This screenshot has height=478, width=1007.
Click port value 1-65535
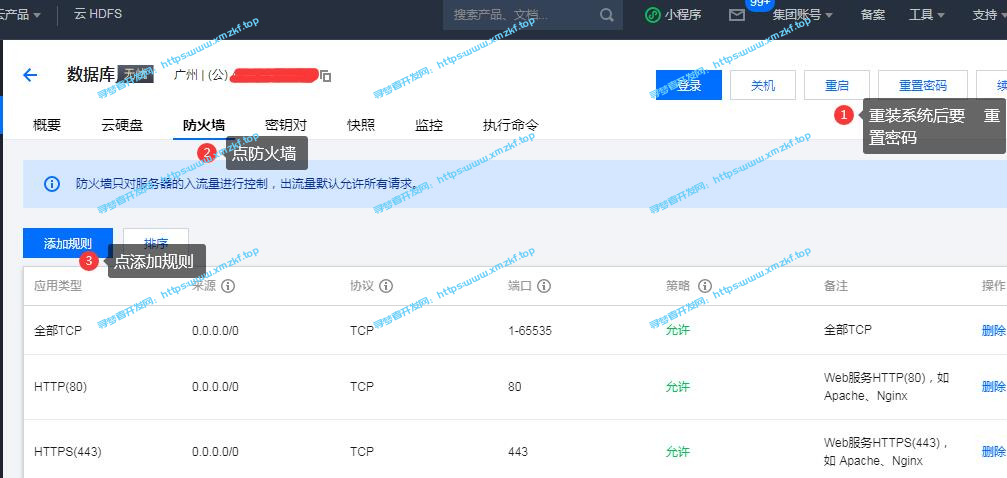coord(530,331)
